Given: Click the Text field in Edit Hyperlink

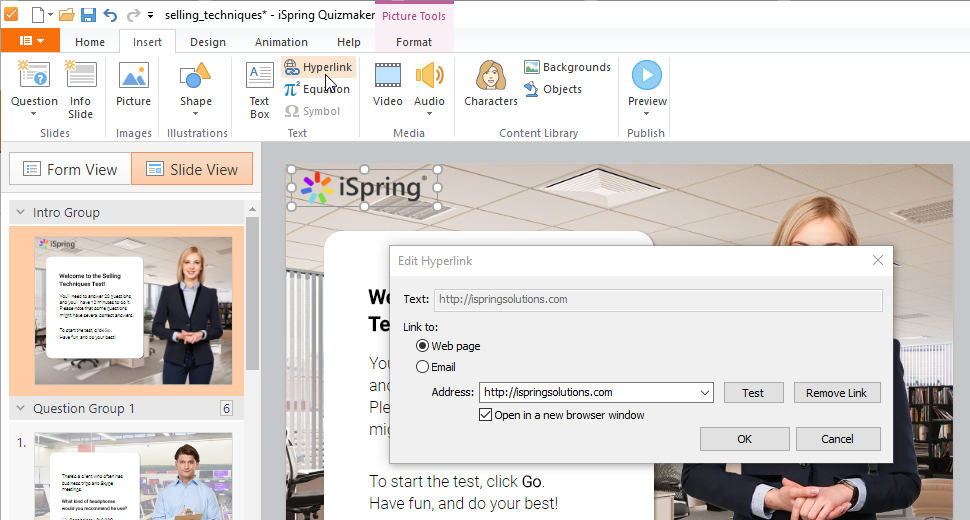Looking at the screenshot, I should click(658, 300).
